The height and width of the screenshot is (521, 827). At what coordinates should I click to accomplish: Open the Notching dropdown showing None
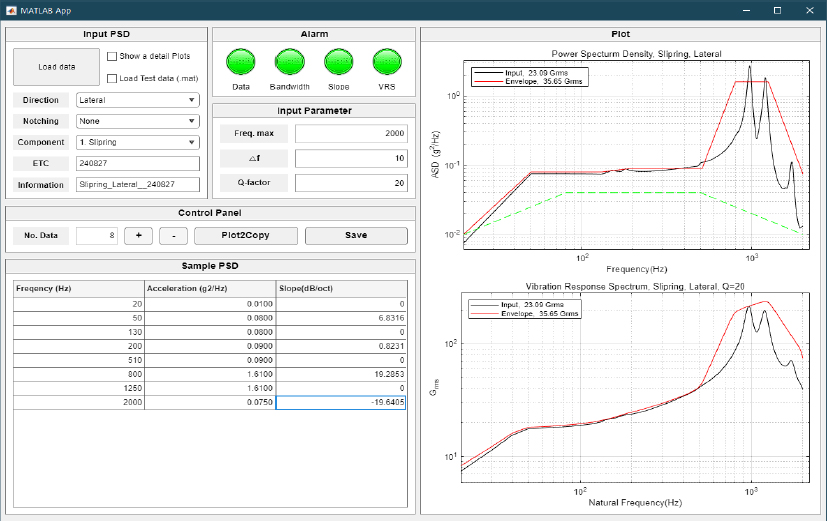click(138, 121)
